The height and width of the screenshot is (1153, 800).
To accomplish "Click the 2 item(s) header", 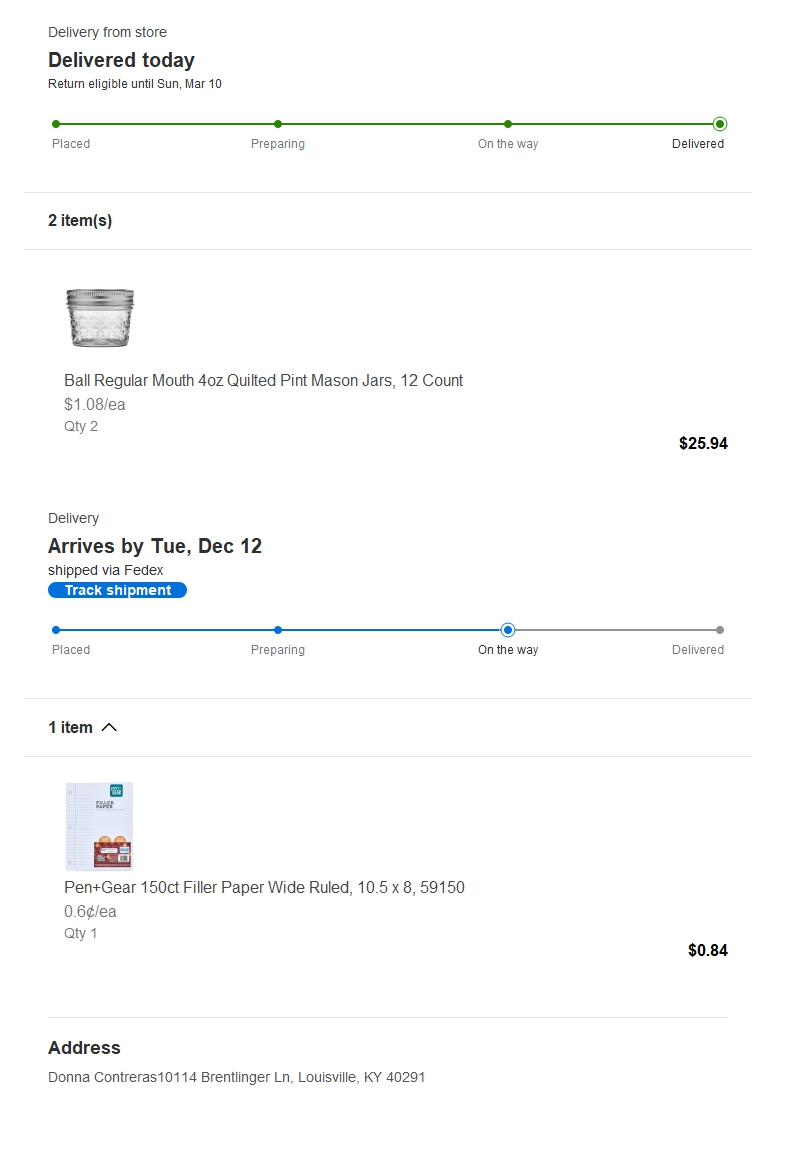I will point(80,221).
